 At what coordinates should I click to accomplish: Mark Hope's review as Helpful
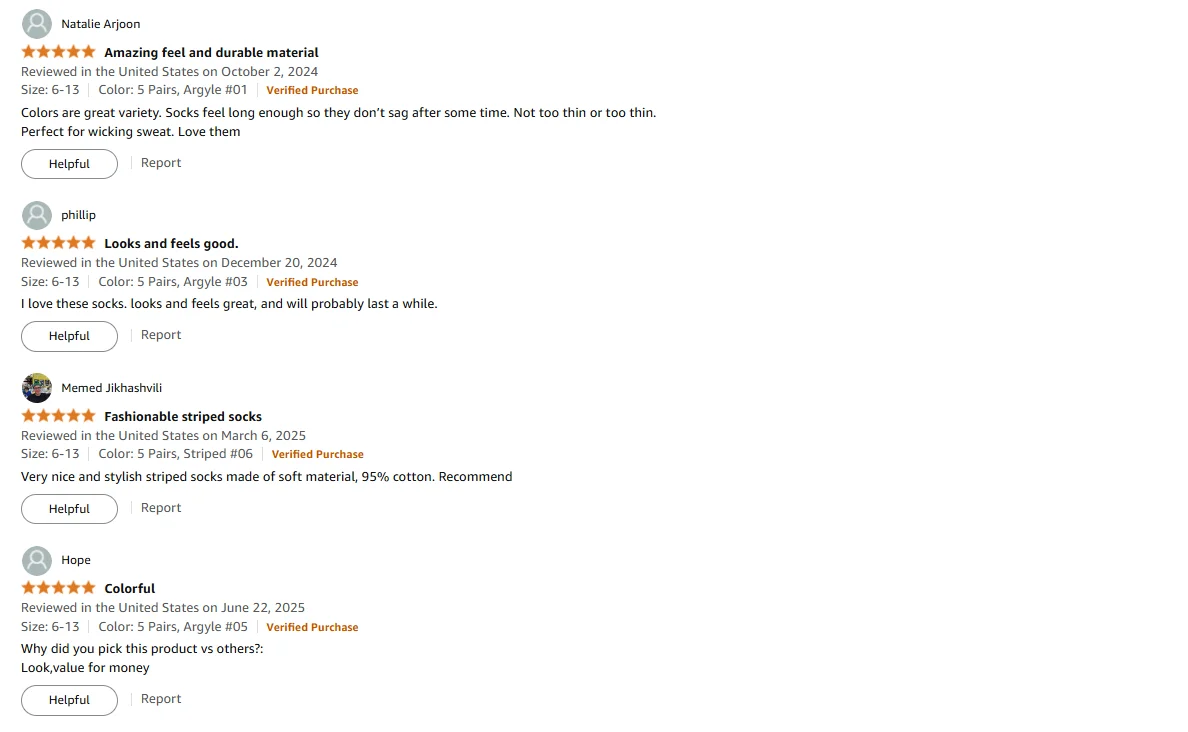[x=69, y=700]
